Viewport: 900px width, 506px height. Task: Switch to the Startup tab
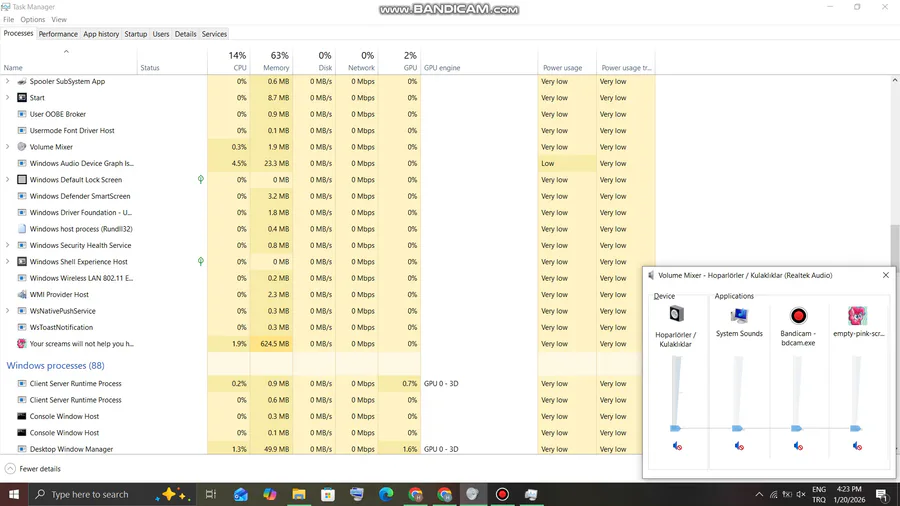(x=135, y=34)
